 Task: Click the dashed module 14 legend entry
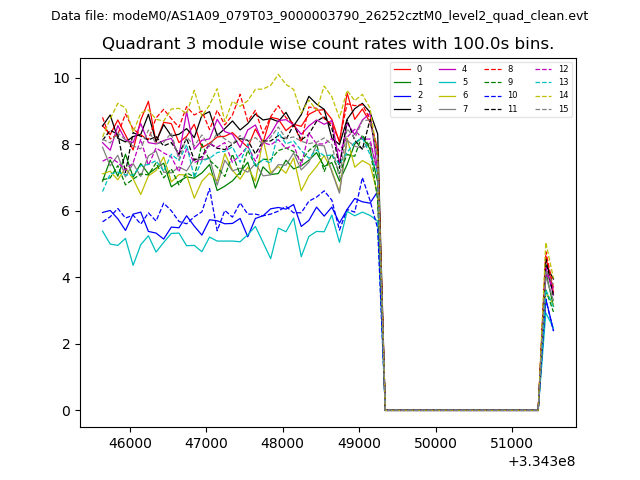pyautogui.click(x=548, y=95)
